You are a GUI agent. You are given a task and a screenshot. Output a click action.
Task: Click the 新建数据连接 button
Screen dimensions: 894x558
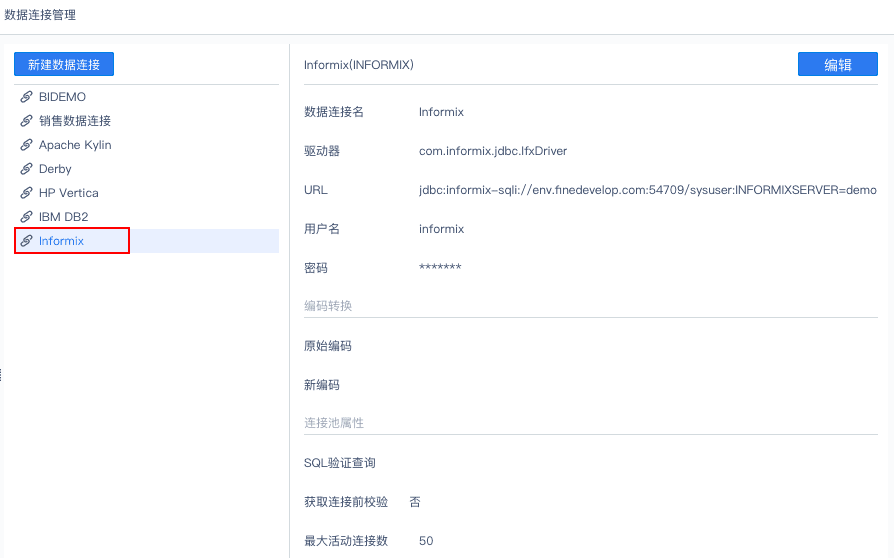coord(64,64)
